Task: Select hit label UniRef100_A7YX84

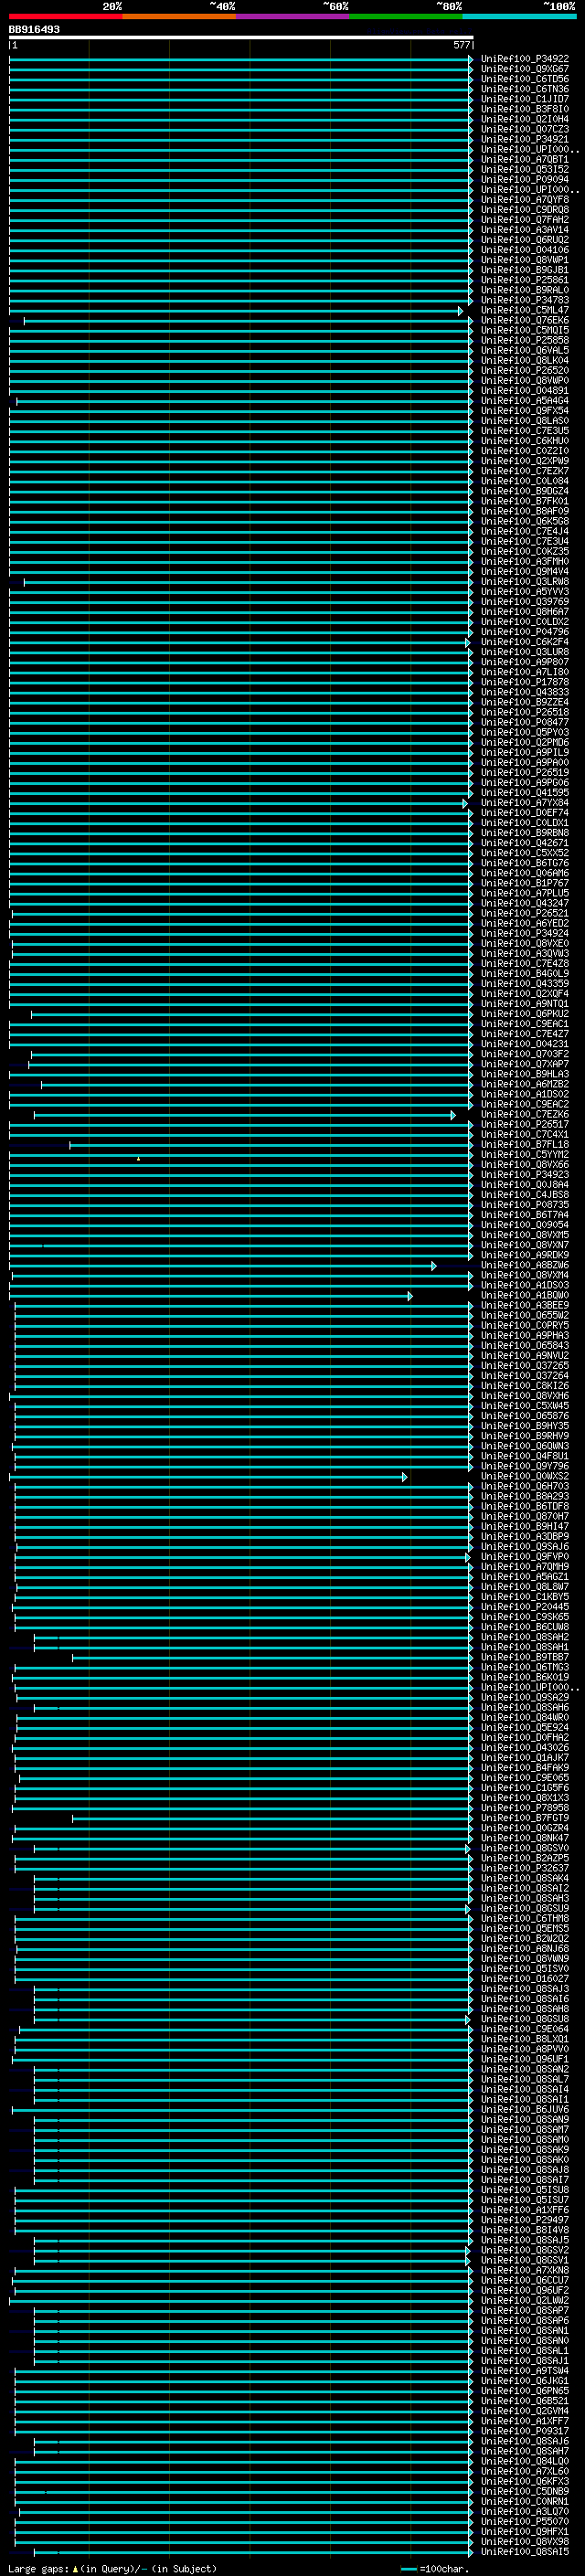Action: coord(524,803)
